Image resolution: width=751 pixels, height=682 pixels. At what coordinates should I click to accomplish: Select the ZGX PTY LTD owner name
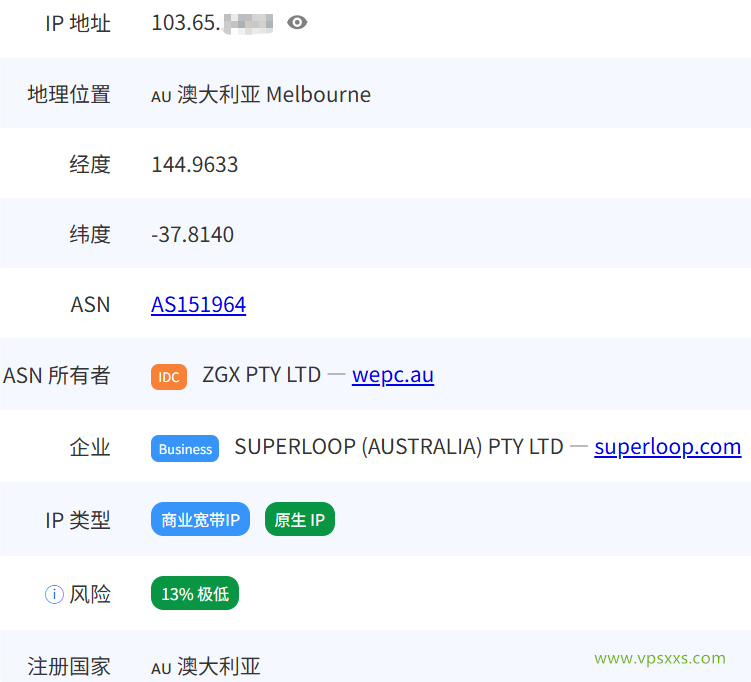(x=262, y=375)
